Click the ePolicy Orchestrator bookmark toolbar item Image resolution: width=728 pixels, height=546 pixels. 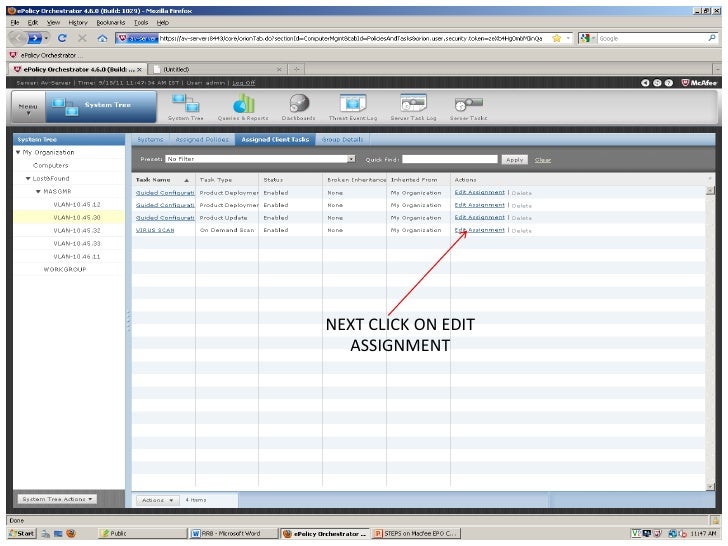coord(46,55)
